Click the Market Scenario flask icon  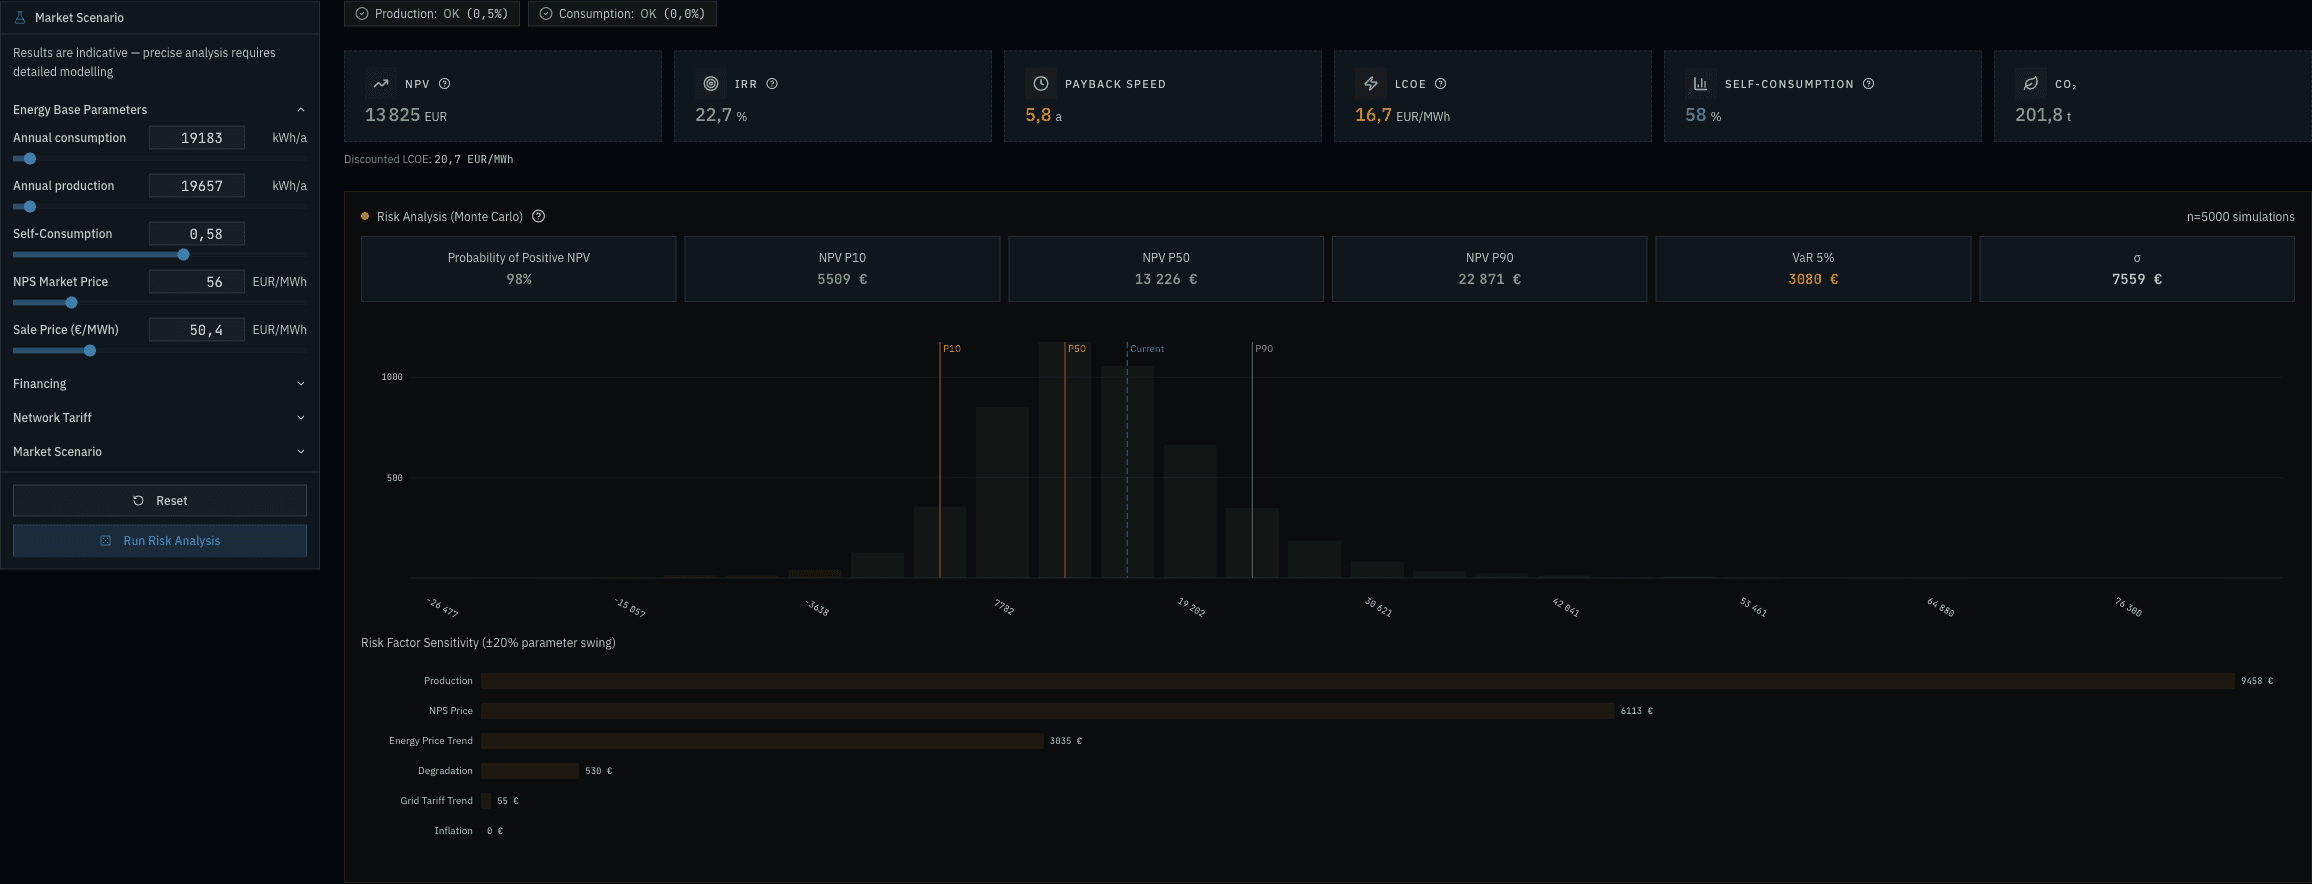pyautogui.click(x=20, y=17)
